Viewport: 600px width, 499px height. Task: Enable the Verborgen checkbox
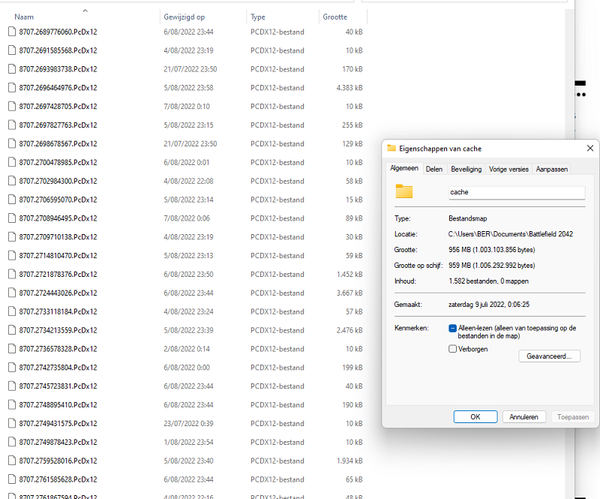(452, 350)
